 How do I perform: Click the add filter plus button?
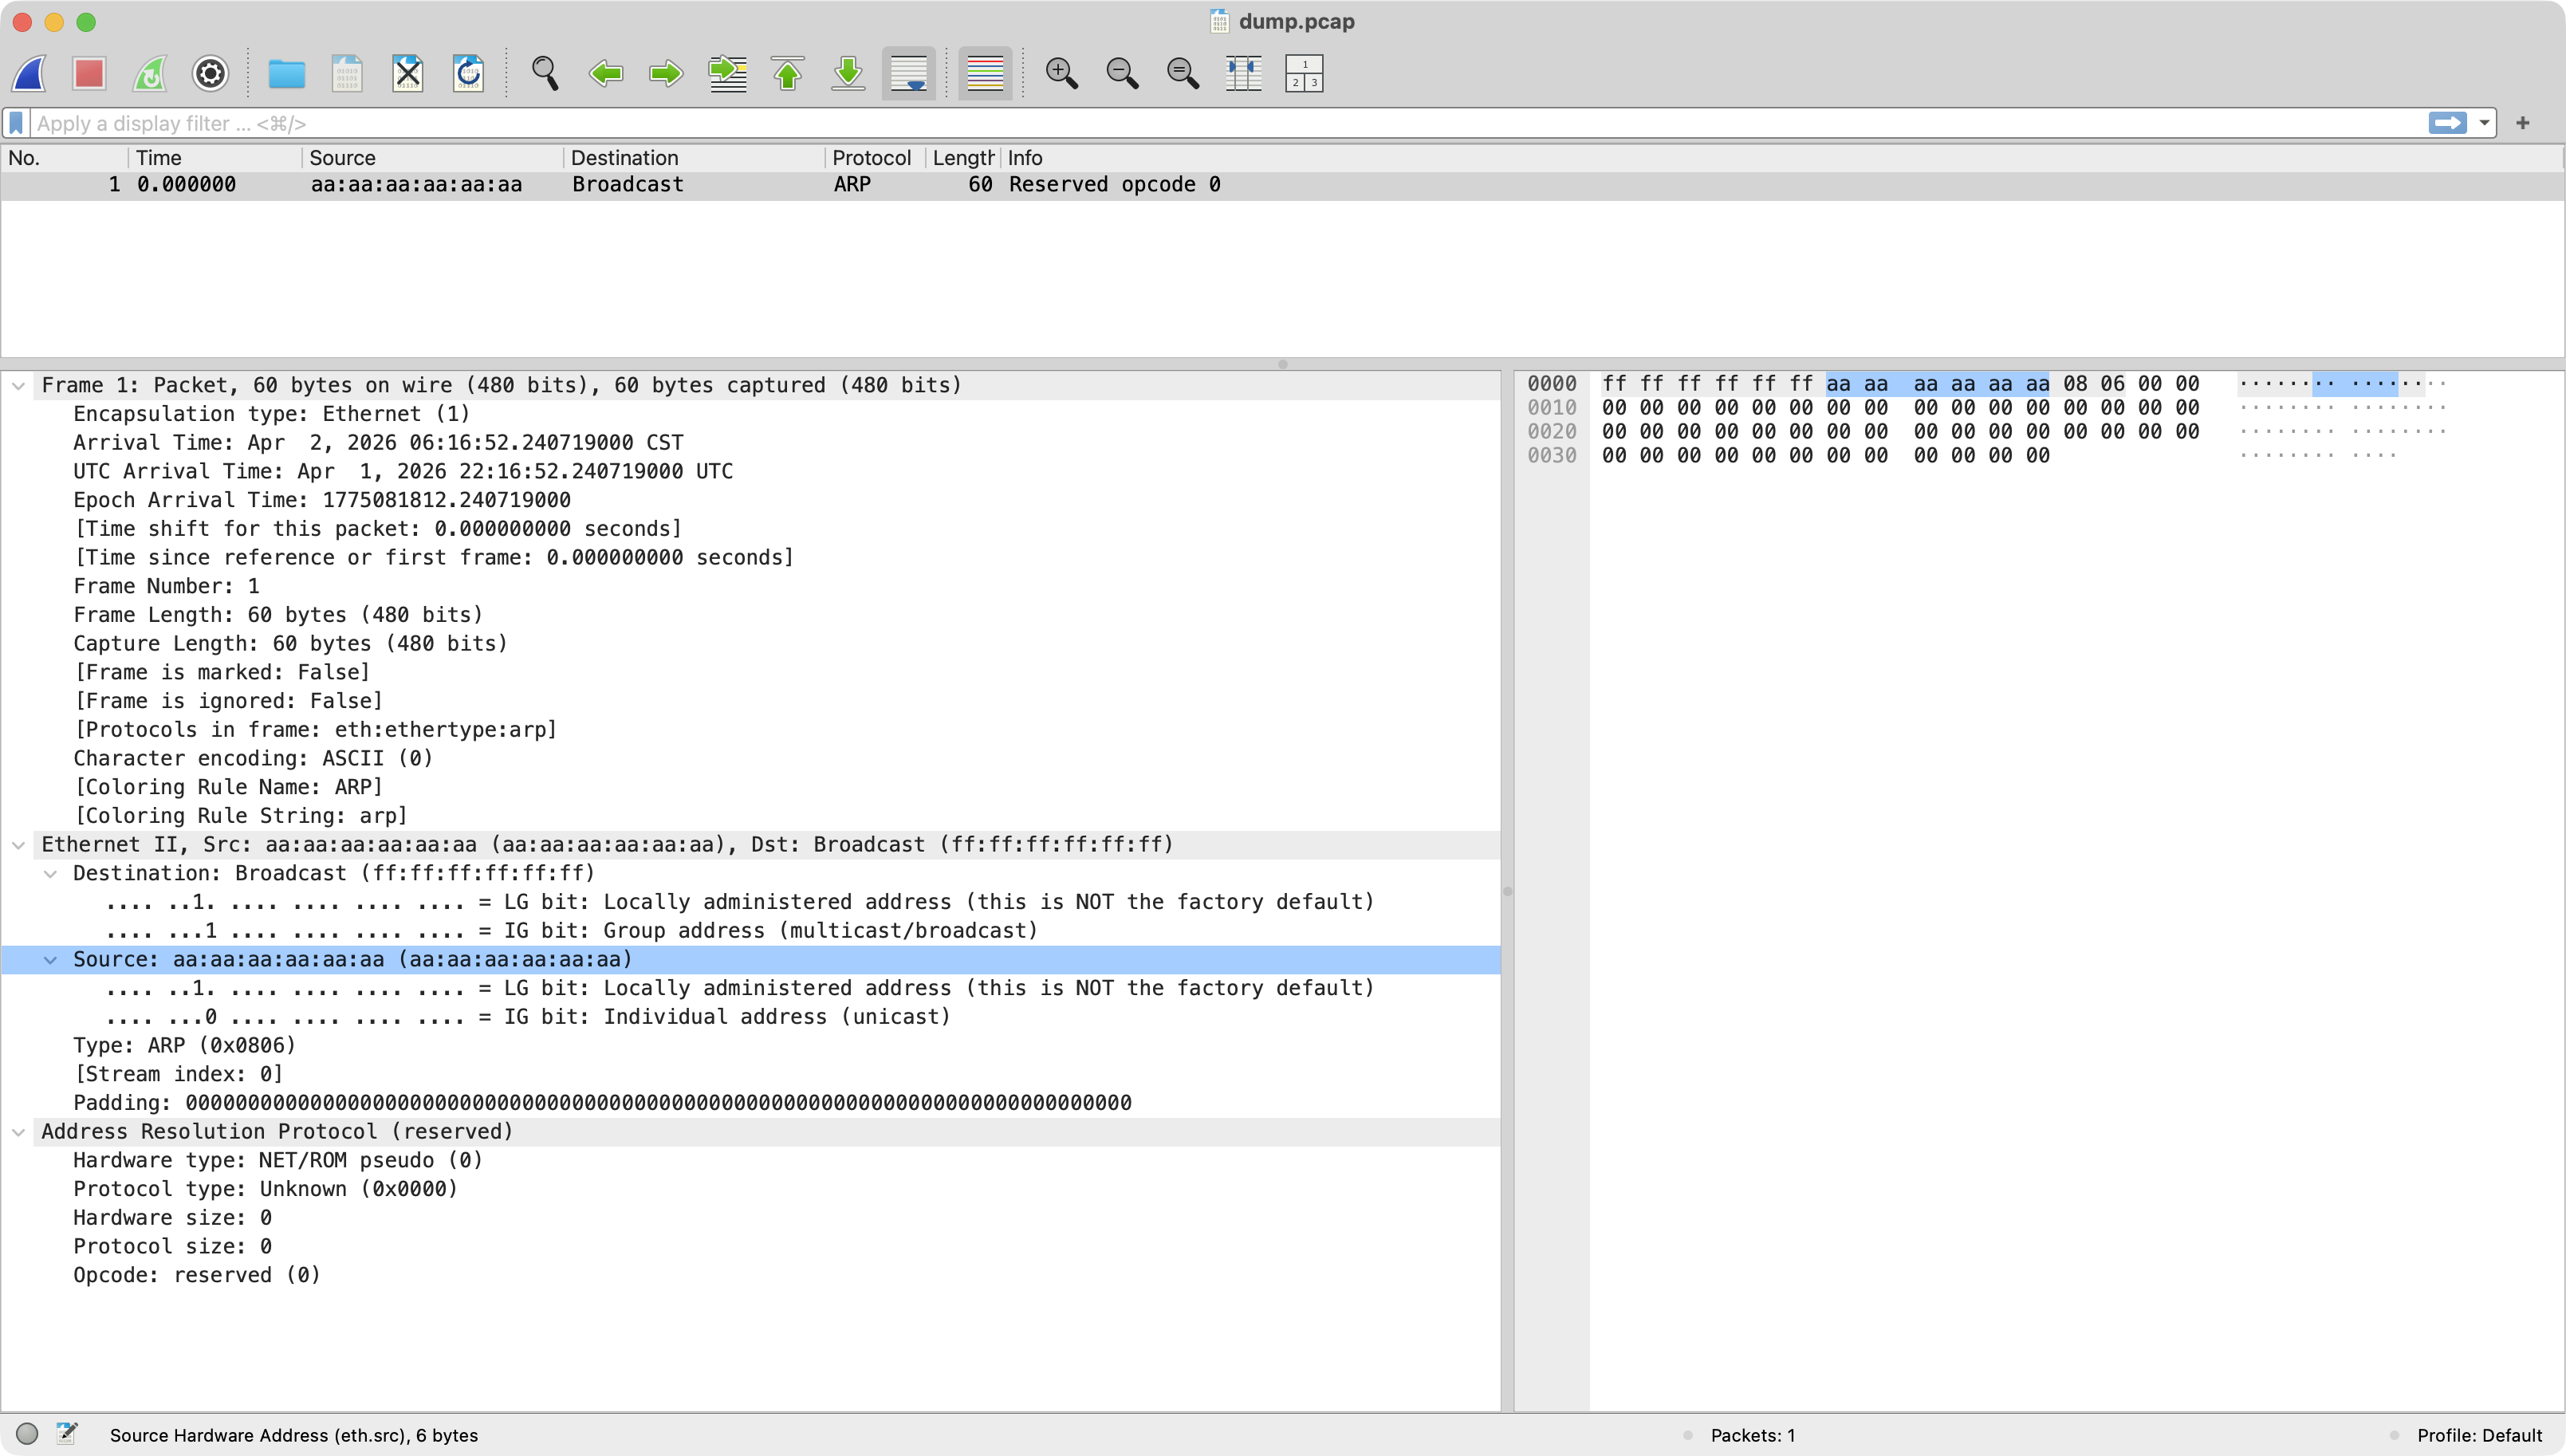coord(2523,123)
